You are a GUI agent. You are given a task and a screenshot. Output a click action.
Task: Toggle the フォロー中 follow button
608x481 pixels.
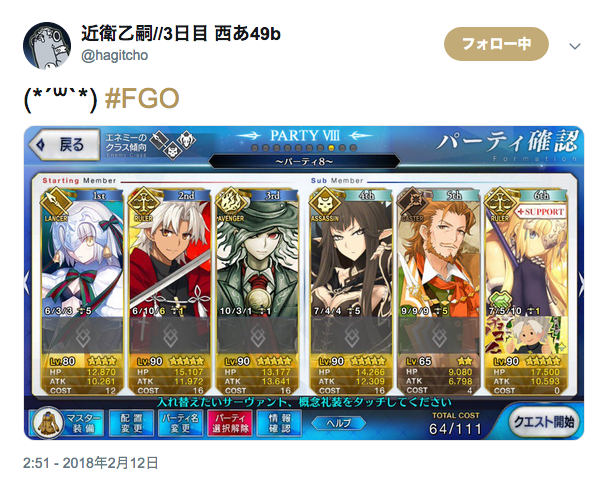(496, 44)
